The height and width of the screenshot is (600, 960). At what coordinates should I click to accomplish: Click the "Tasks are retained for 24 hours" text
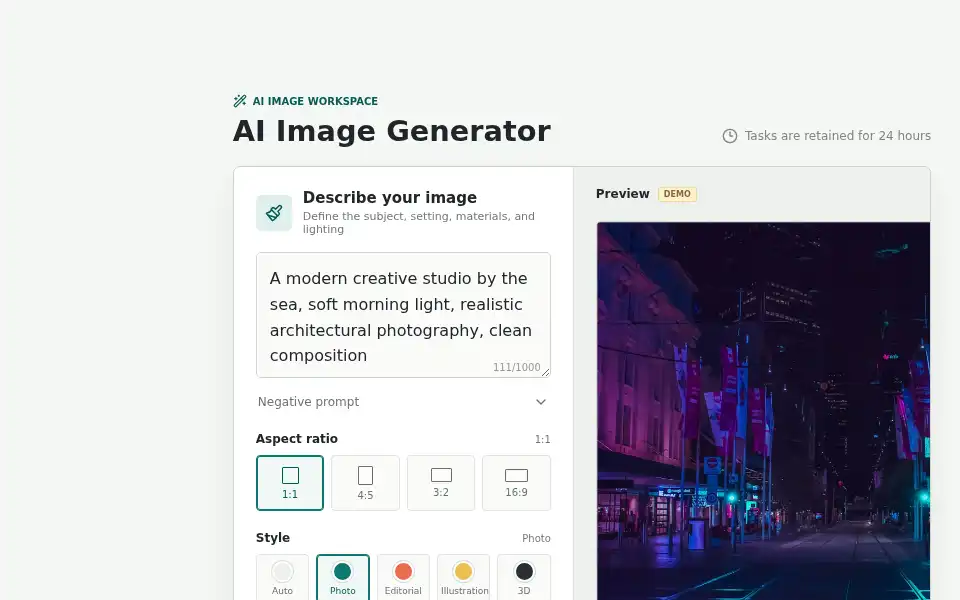pyautogui.click(x=838, y=136)
